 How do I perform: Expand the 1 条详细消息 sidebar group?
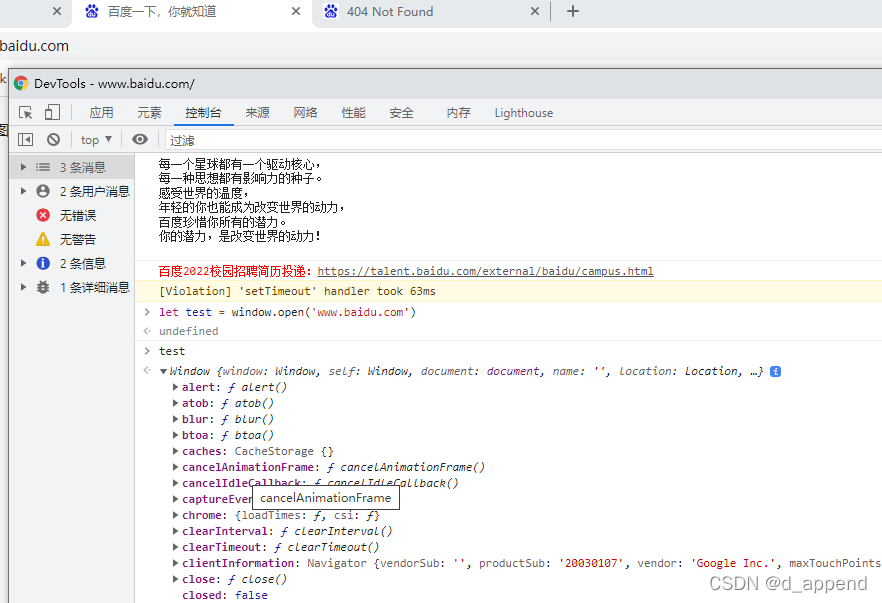click(24, 287)
